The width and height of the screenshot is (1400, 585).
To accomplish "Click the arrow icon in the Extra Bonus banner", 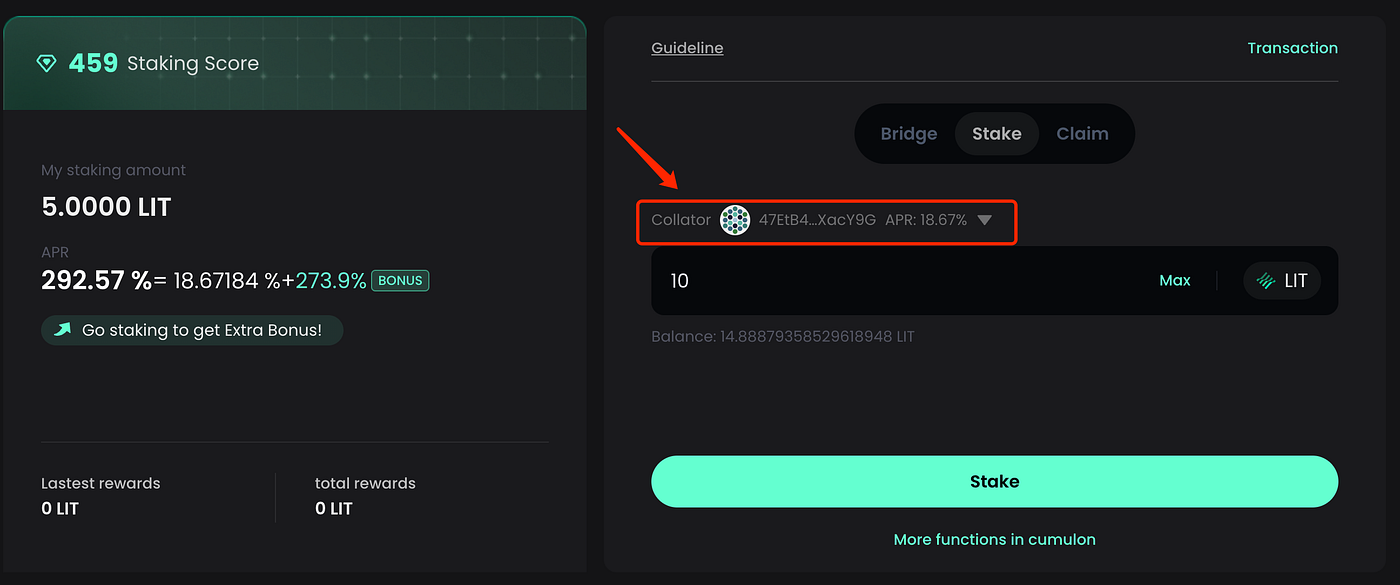I will click(62, 330).
